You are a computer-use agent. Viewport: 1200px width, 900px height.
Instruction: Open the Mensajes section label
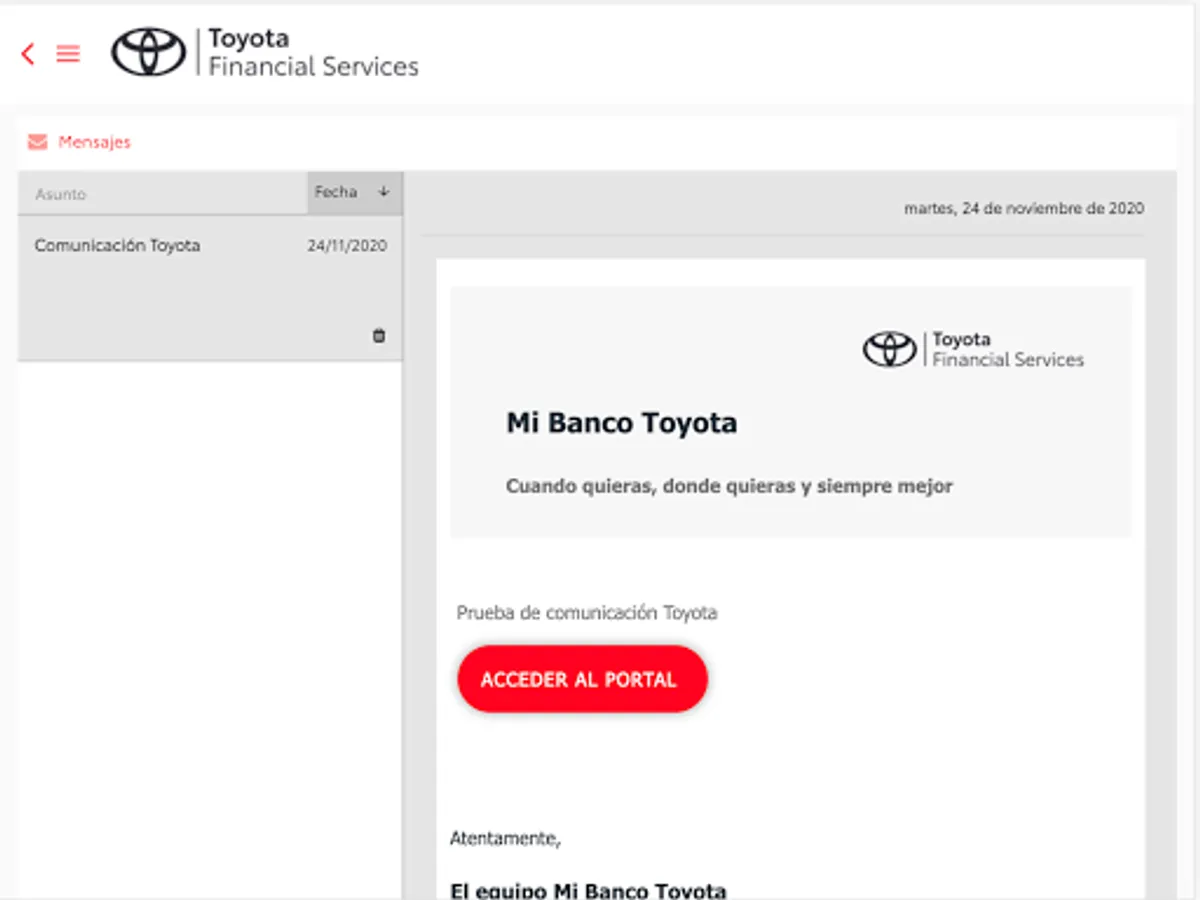point(94,142)
